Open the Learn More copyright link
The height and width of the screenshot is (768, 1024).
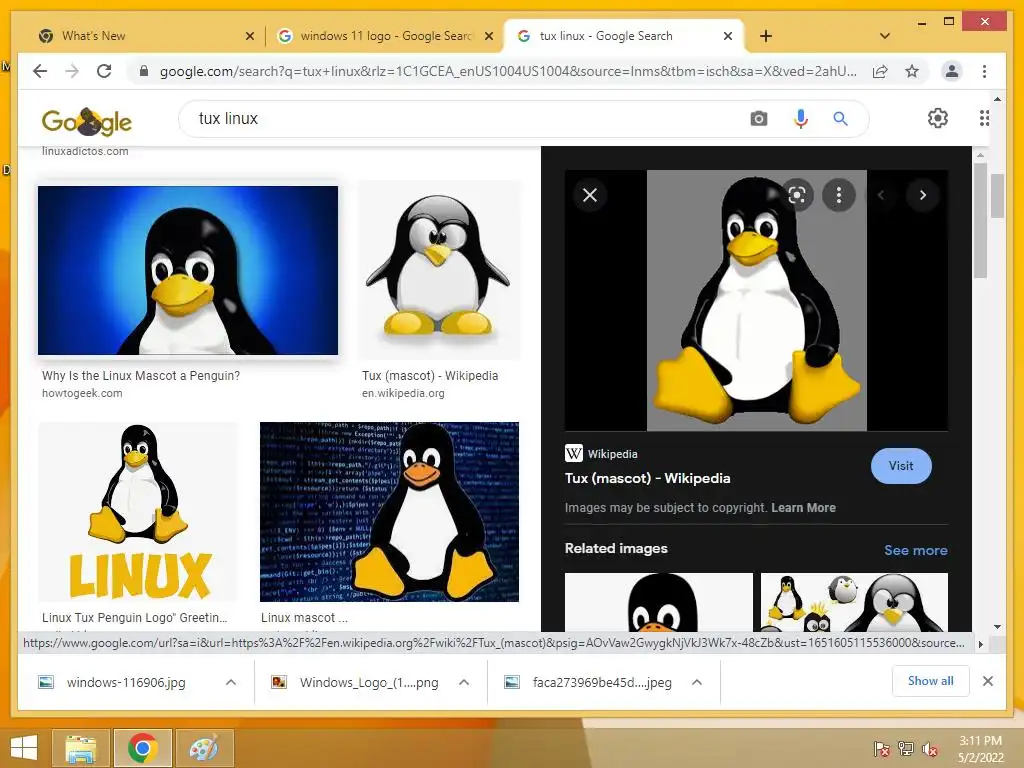click(x=803, y=507)
